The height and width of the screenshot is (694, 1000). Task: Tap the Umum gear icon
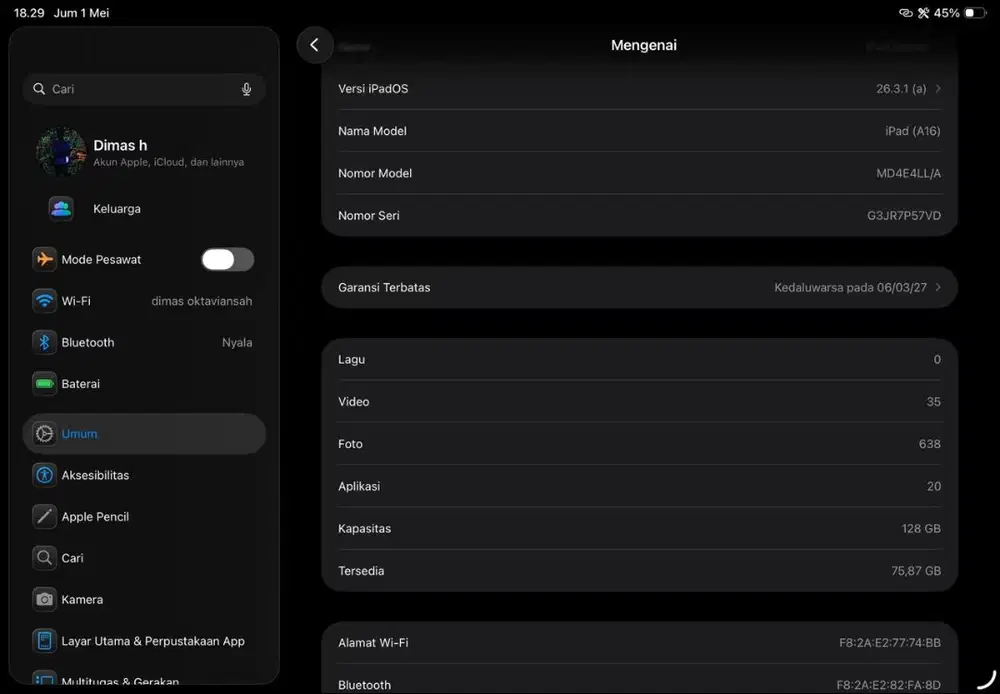(x=45, y=434)
